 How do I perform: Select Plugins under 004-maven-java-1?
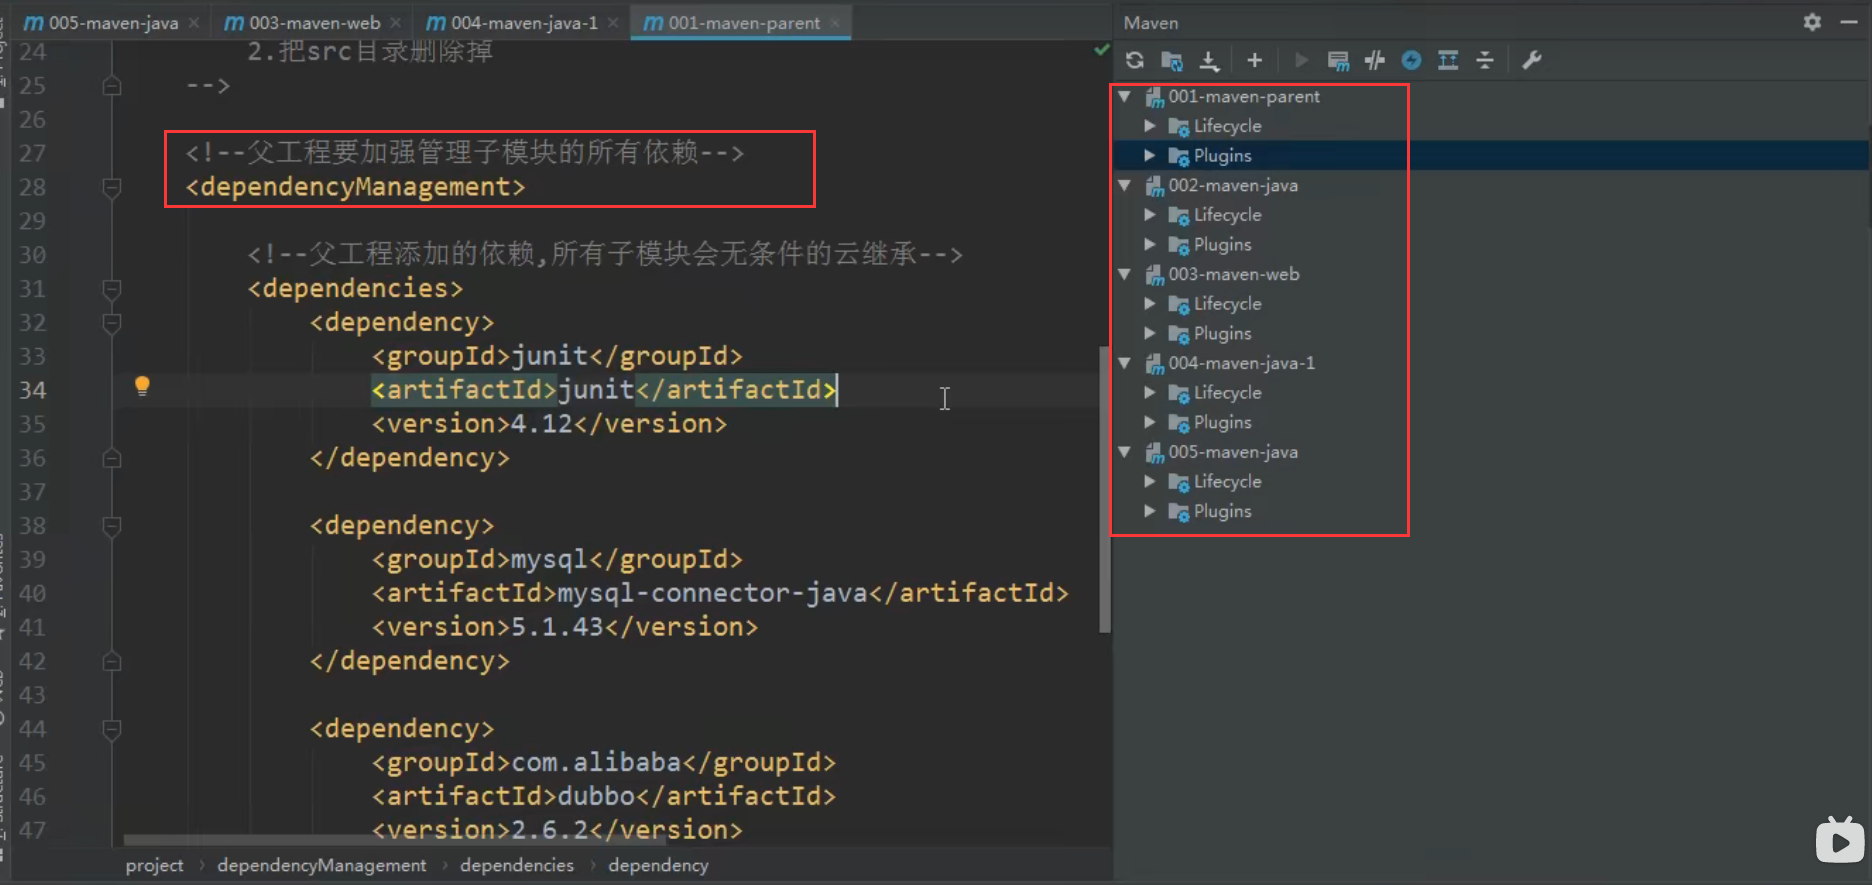1222,422
